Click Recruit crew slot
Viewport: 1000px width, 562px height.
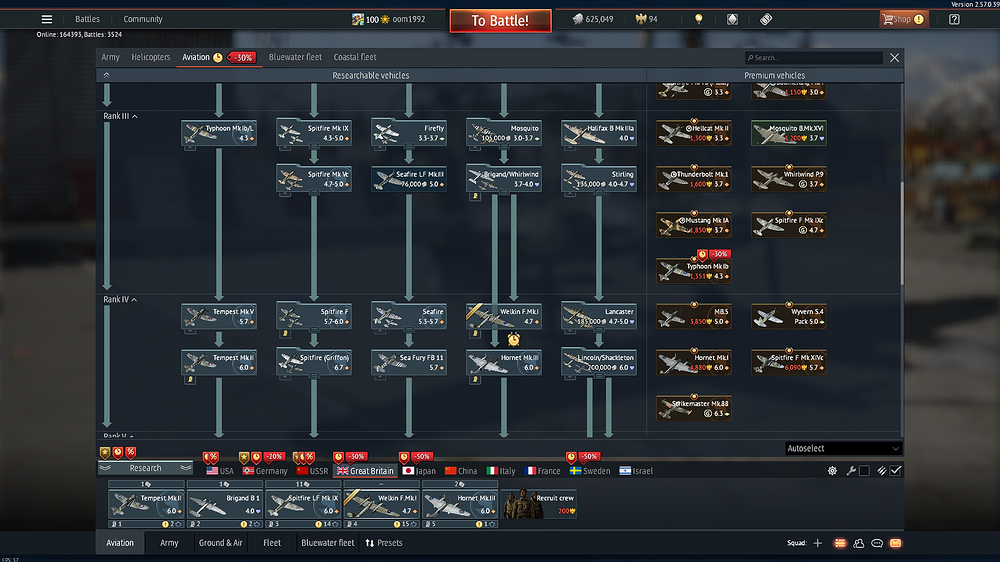(x=539, y=504)
